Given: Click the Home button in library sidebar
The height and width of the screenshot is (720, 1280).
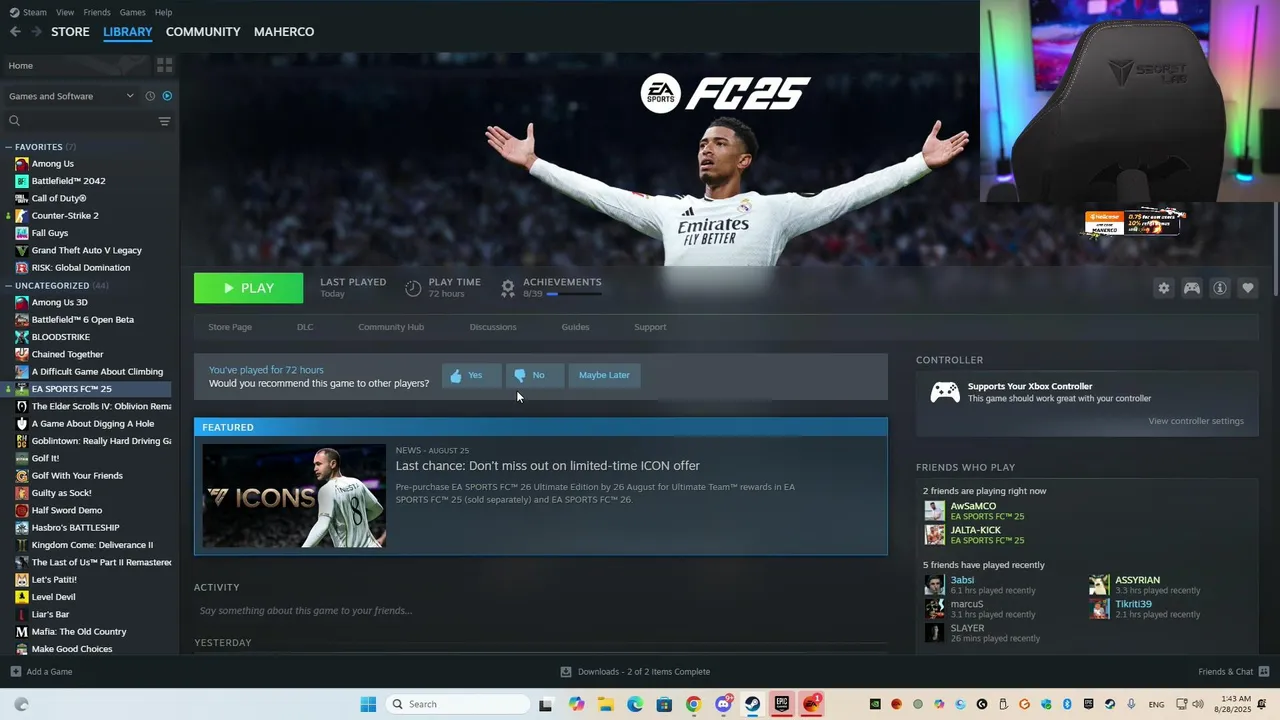Looking at the screenshot, I should pos(76,65).
